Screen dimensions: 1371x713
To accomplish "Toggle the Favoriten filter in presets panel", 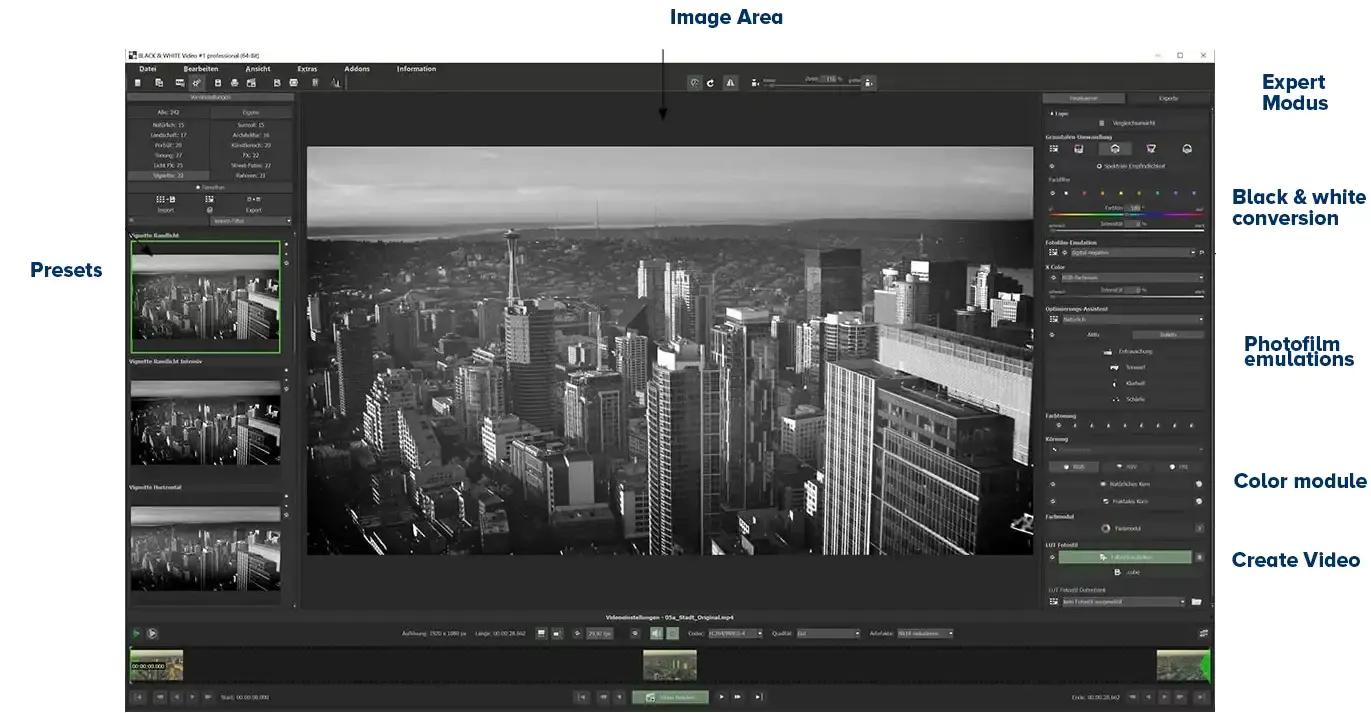I will tap(211, 187).
